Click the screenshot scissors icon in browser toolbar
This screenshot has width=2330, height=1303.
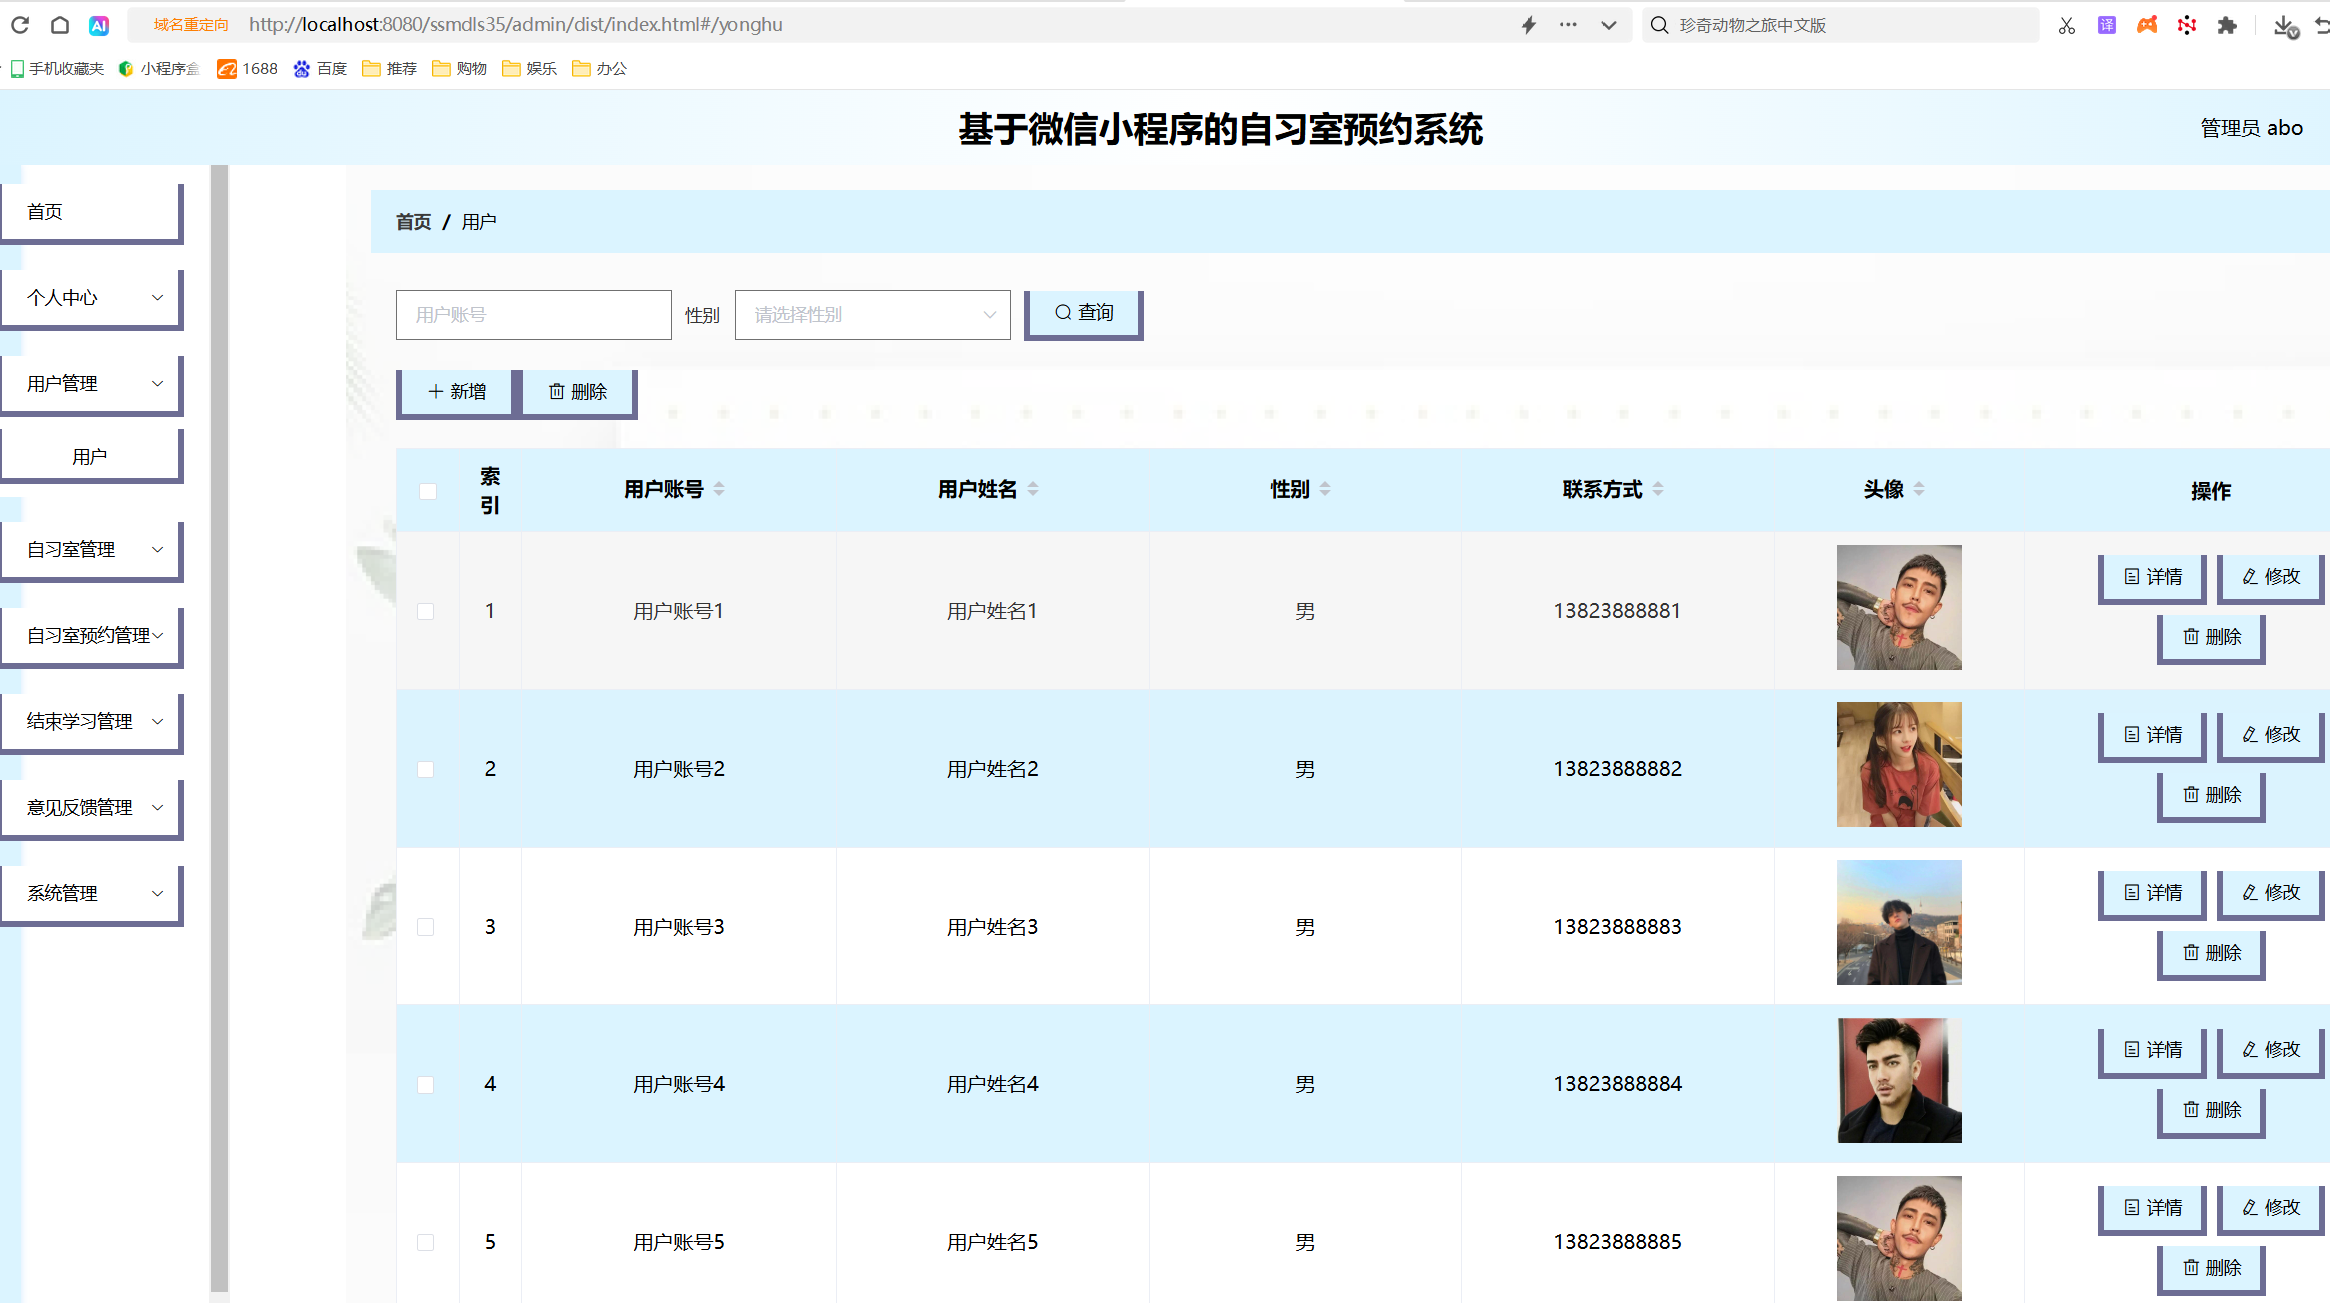click(2067, 25)
